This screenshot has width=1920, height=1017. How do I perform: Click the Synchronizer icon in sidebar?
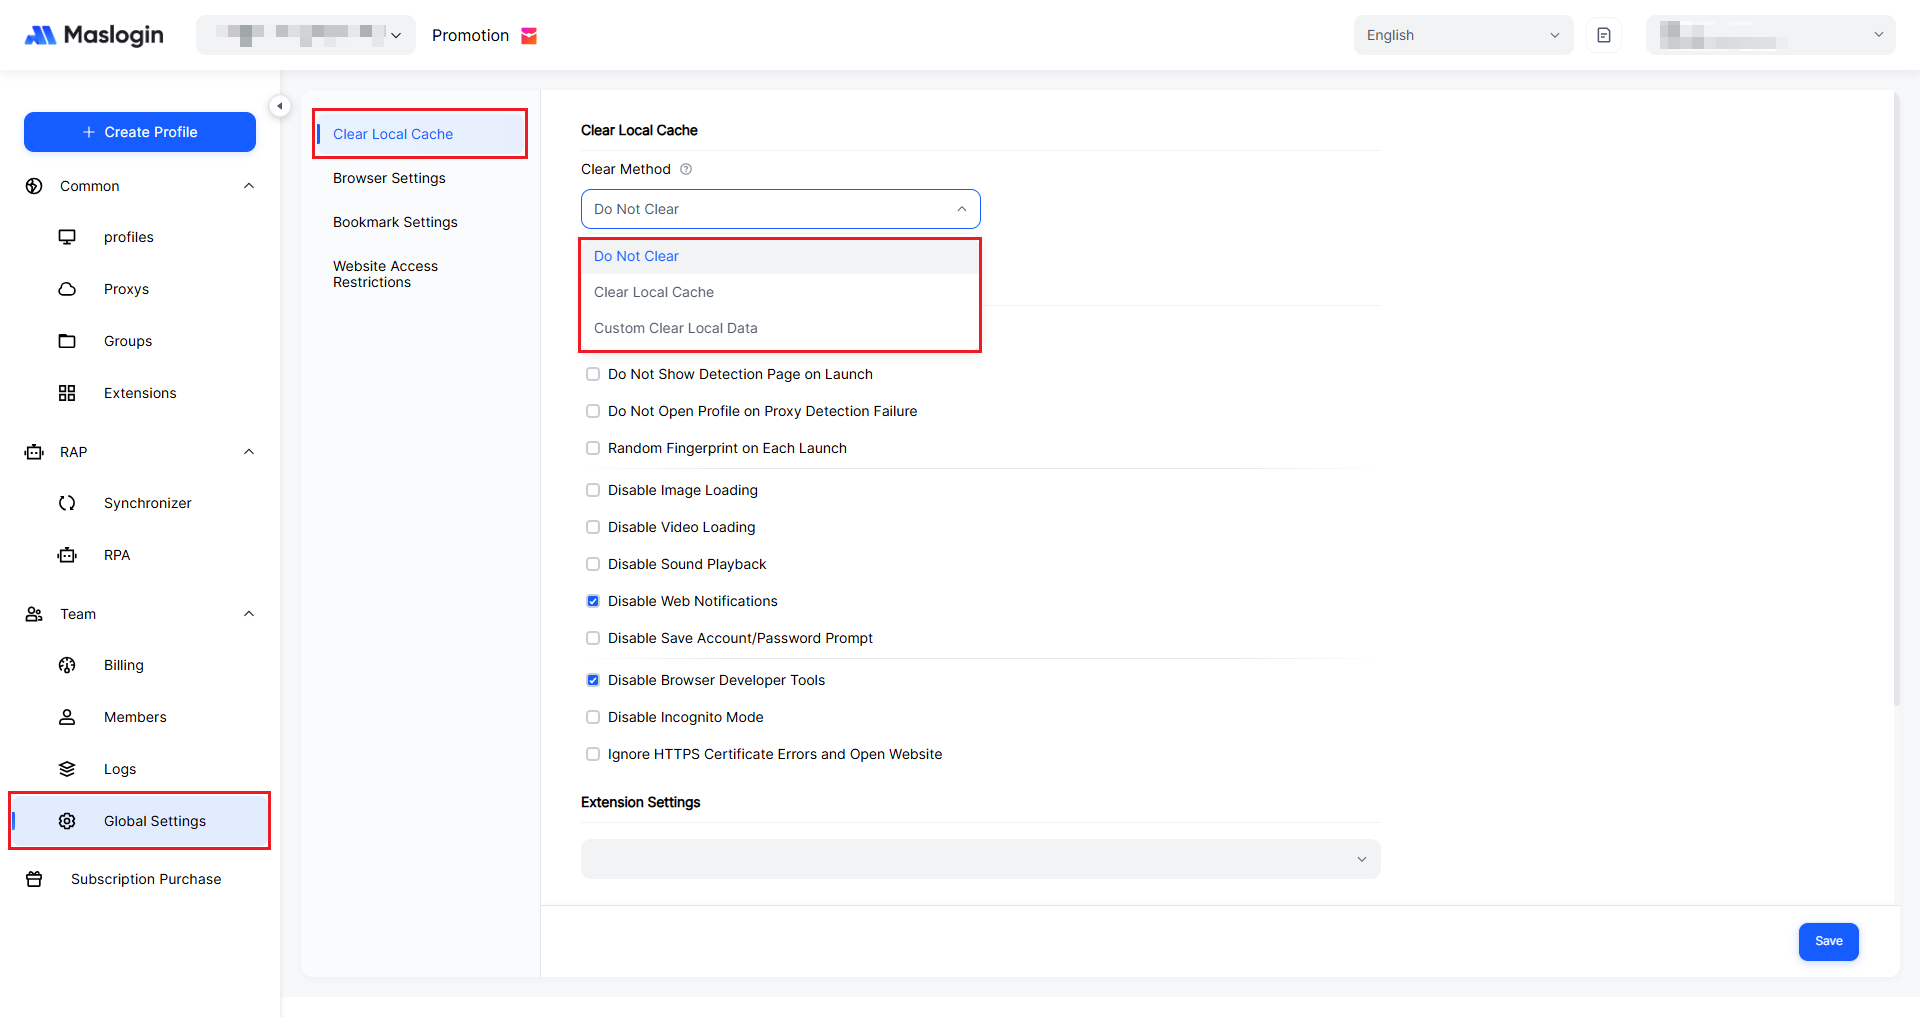tap(67, 503)
